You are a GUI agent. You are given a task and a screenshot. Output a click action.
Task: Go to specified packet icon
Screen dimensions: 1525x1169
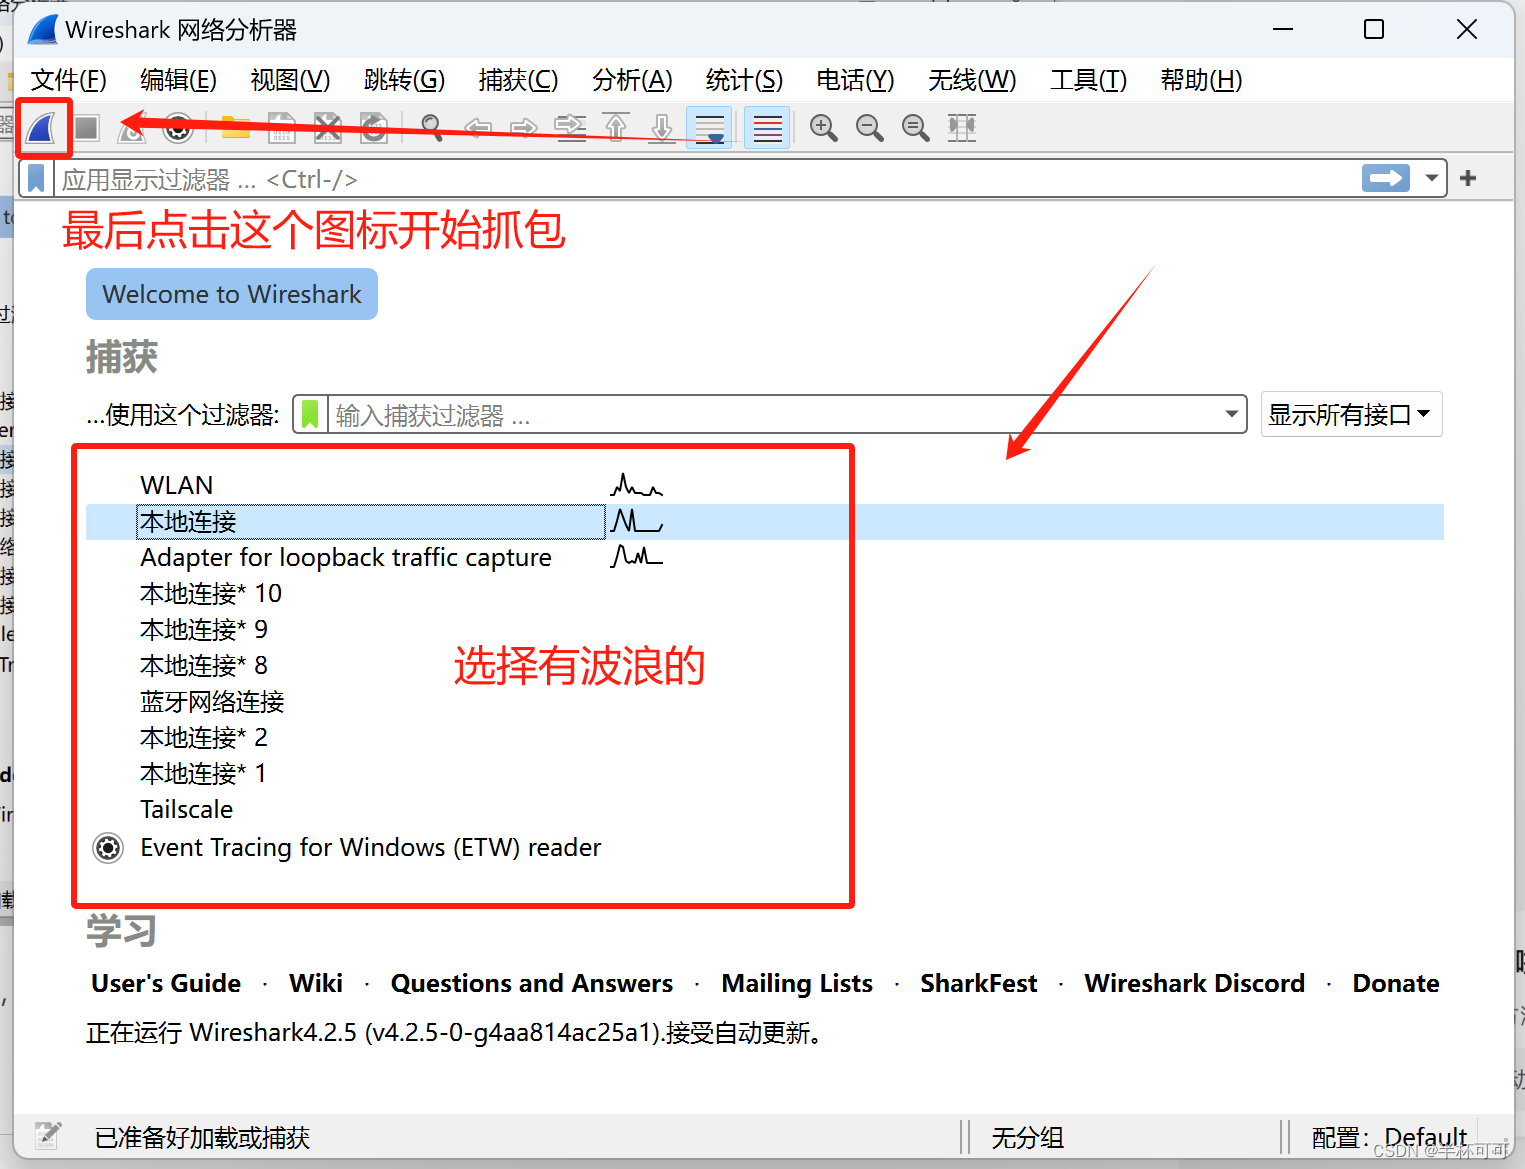570,128
